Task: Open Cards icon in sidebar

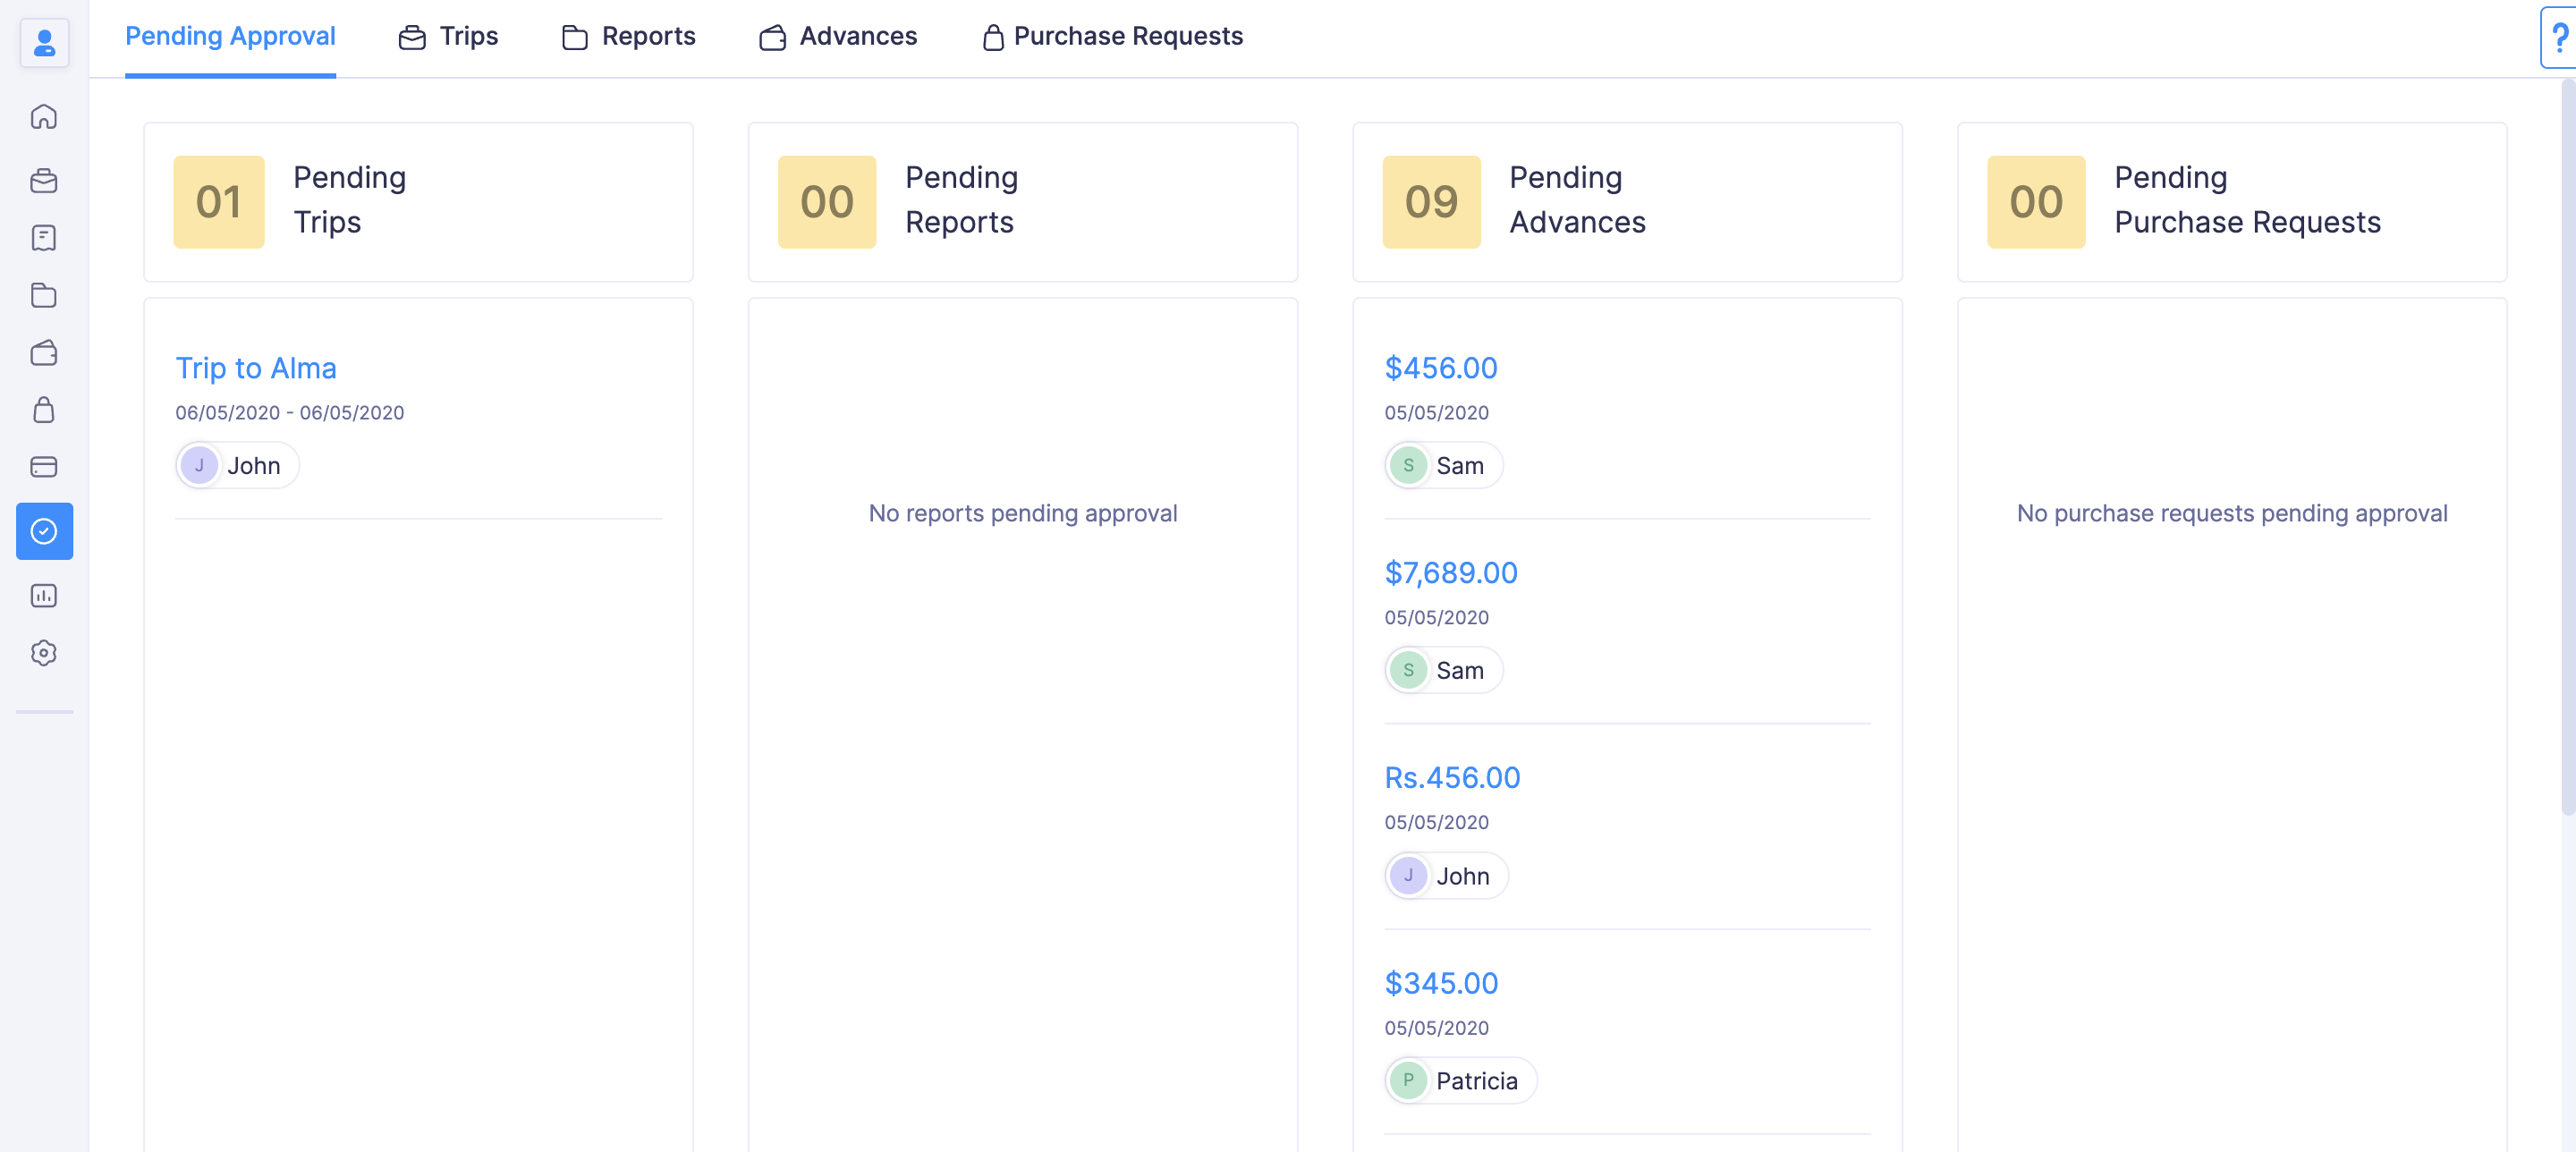Action: click(44, 467)
